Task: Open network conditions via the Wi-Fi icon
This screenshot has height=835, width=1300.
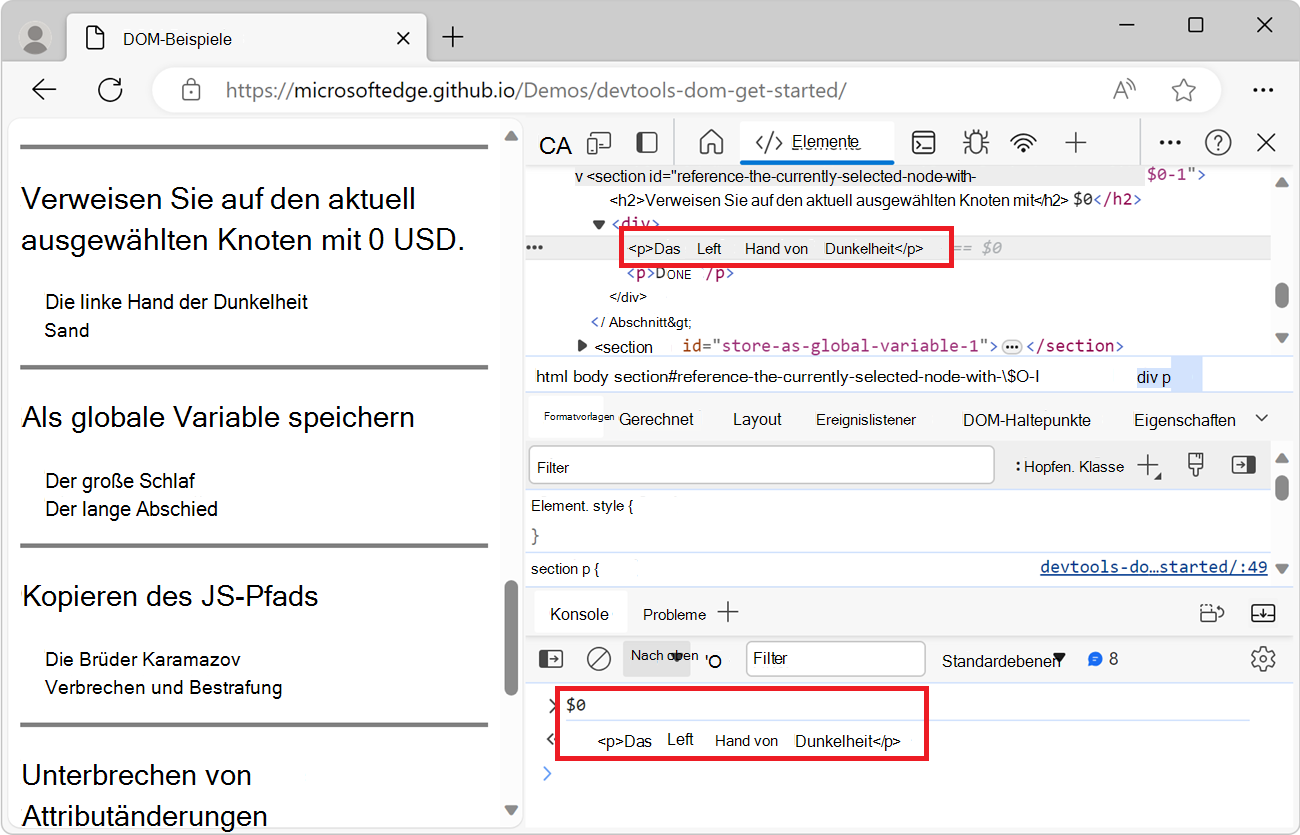Action: click(1024, 143)
